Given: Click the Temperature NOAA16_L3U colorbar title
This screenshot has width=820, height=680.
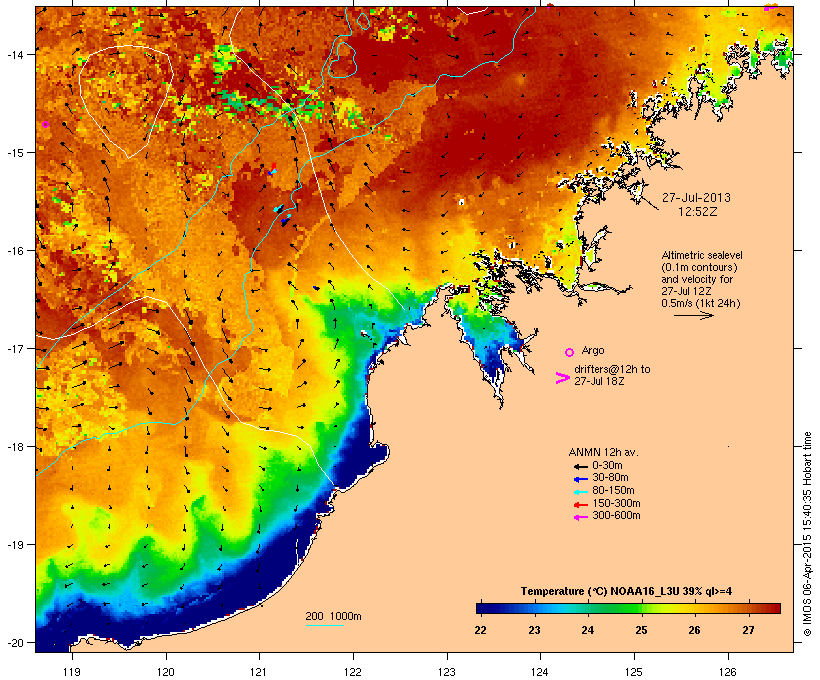Looking at the screenshot, I should coord(626,591).
